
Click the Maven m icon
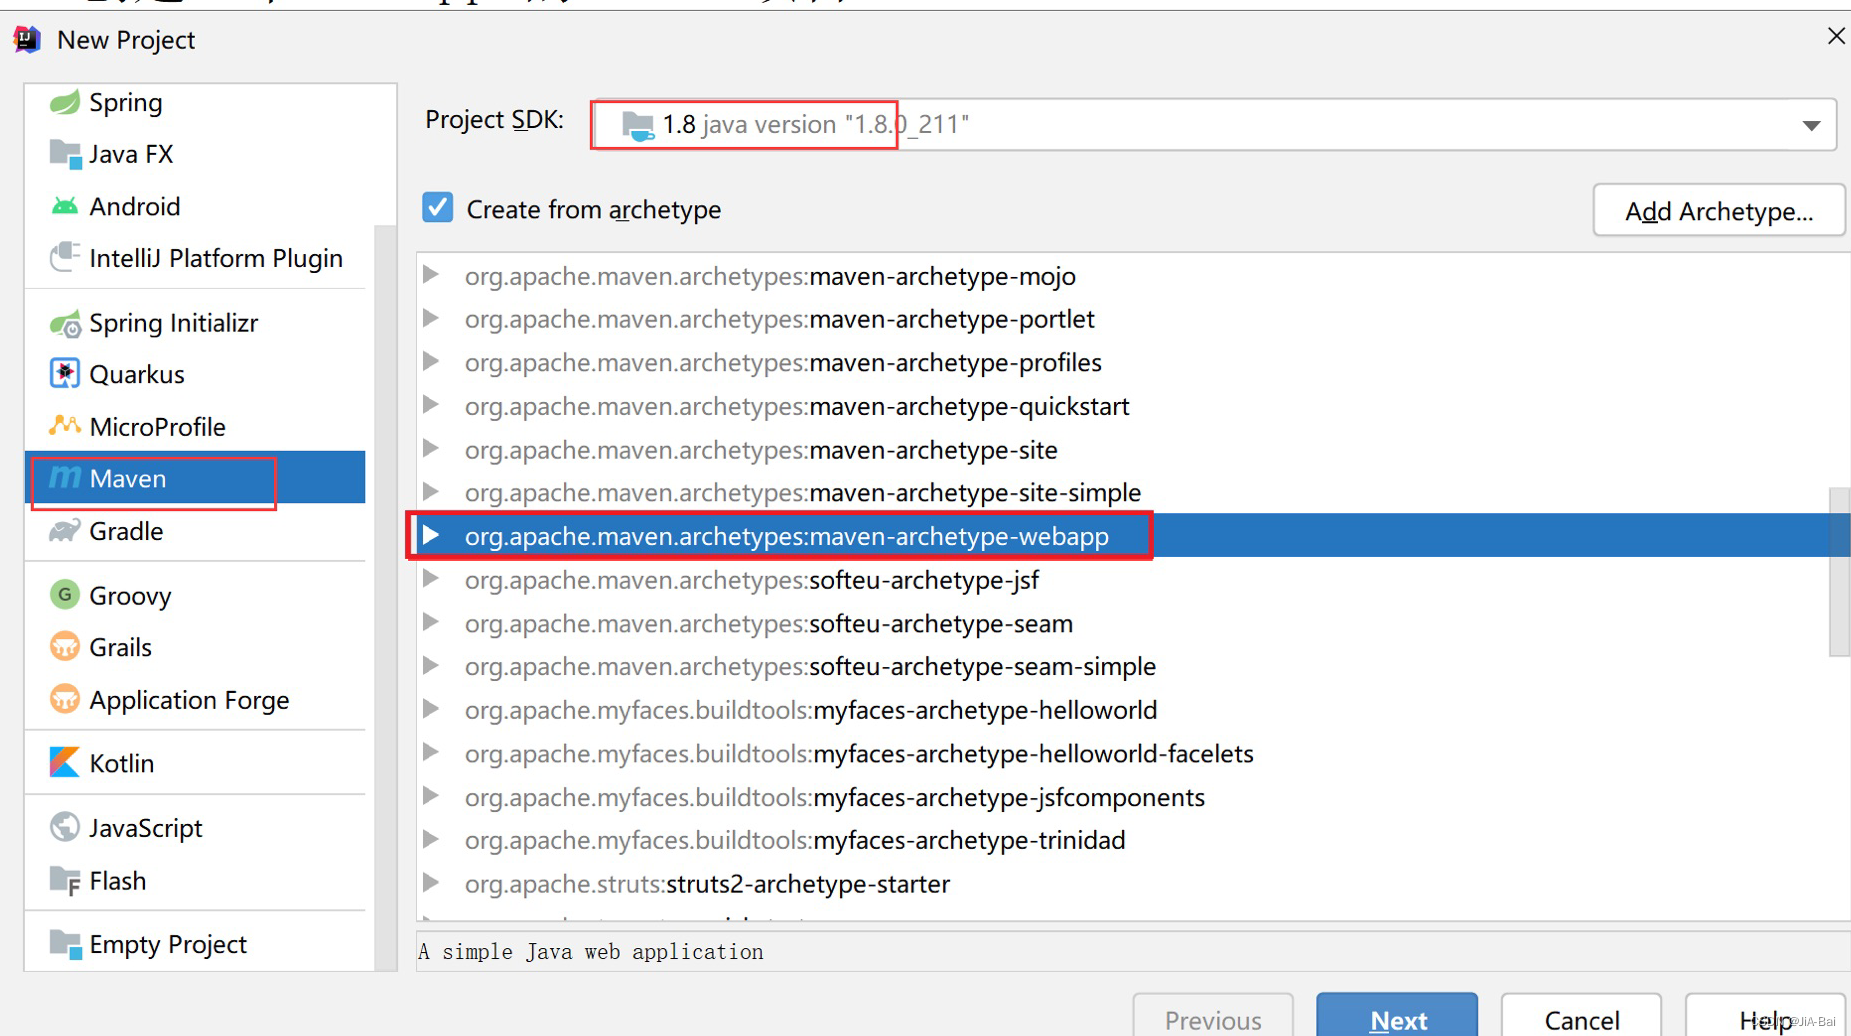click(65, 478)
